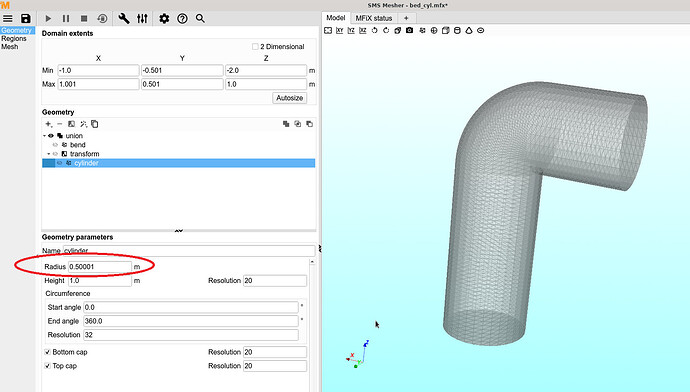Image resolution: width=690 pixels, height=392 pixels.
Task: Reset view to fit the model
Action: (x=328, y=30)
